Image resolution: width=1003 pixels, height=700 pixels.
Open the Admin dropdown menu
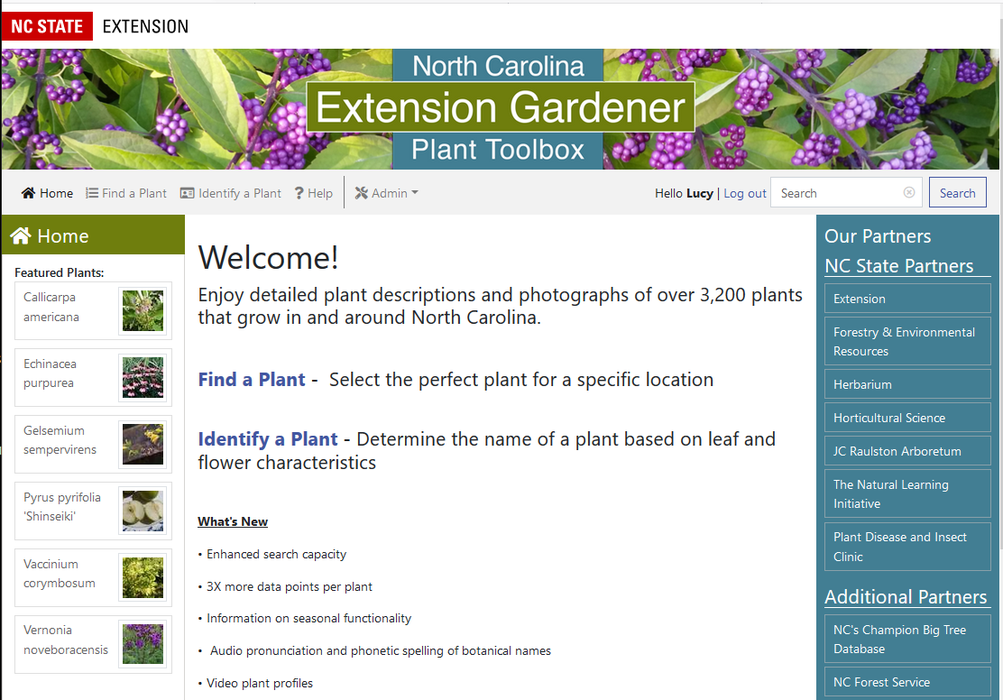point(386,193)
